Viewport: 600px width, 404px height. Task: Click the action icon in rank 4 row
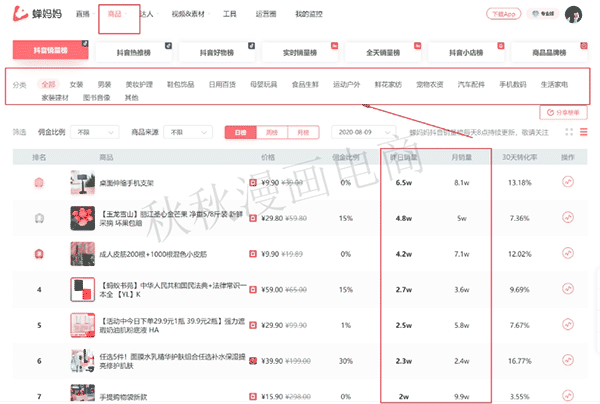tap(567, 289)
